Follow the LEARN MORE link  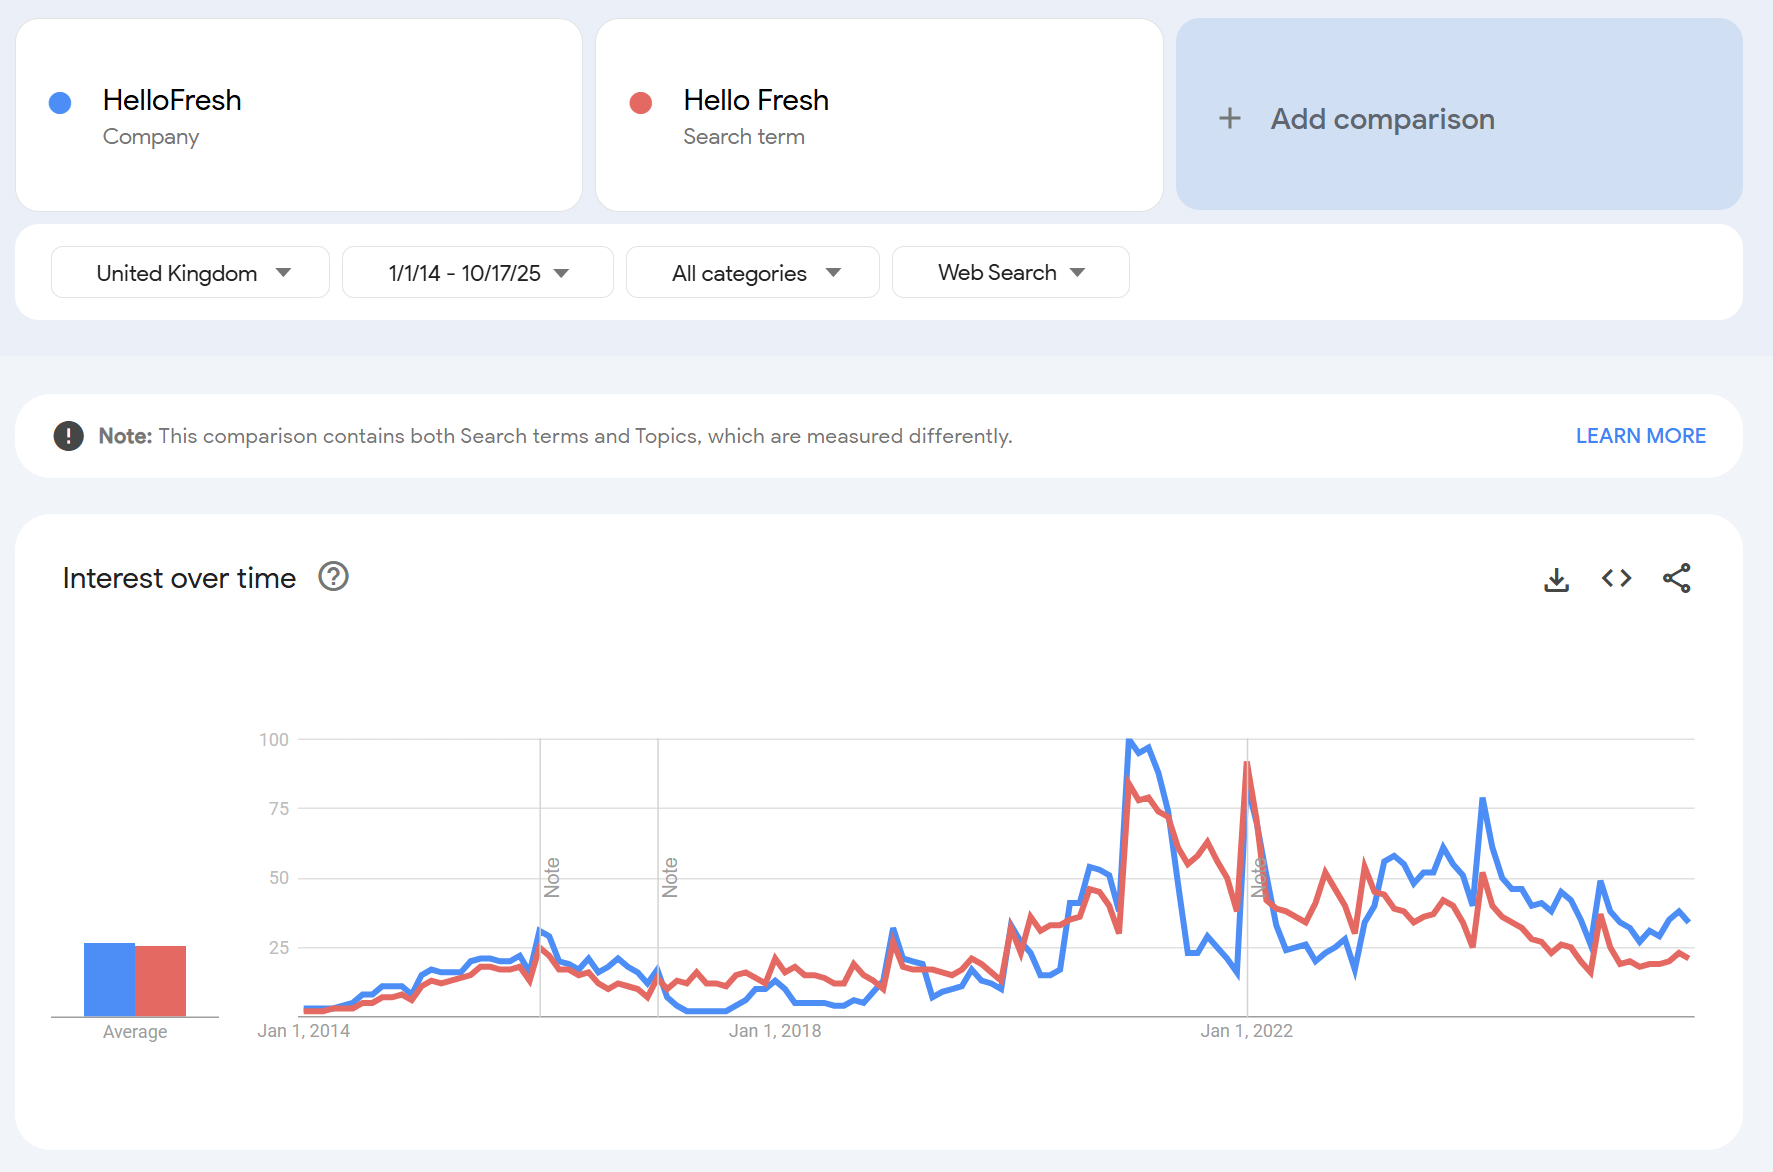(x=1640, y=436)
